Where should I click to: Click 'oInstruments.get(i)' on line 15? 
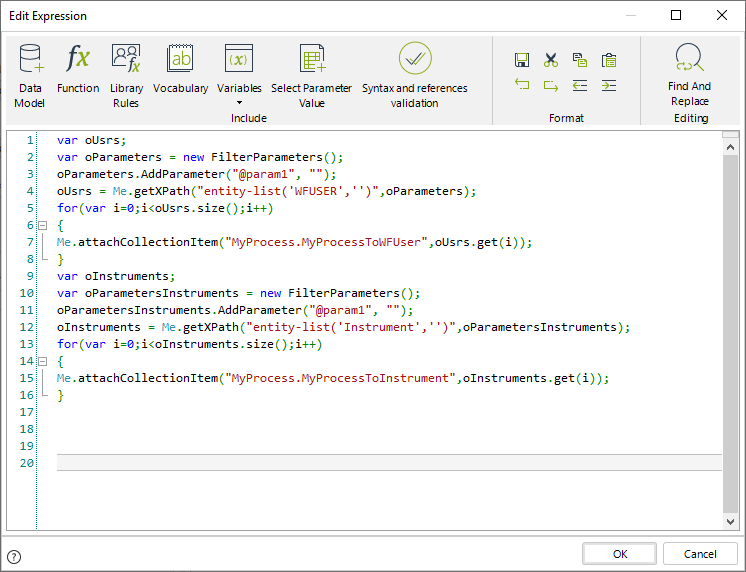pyautogui.click(x=529, y=378)
